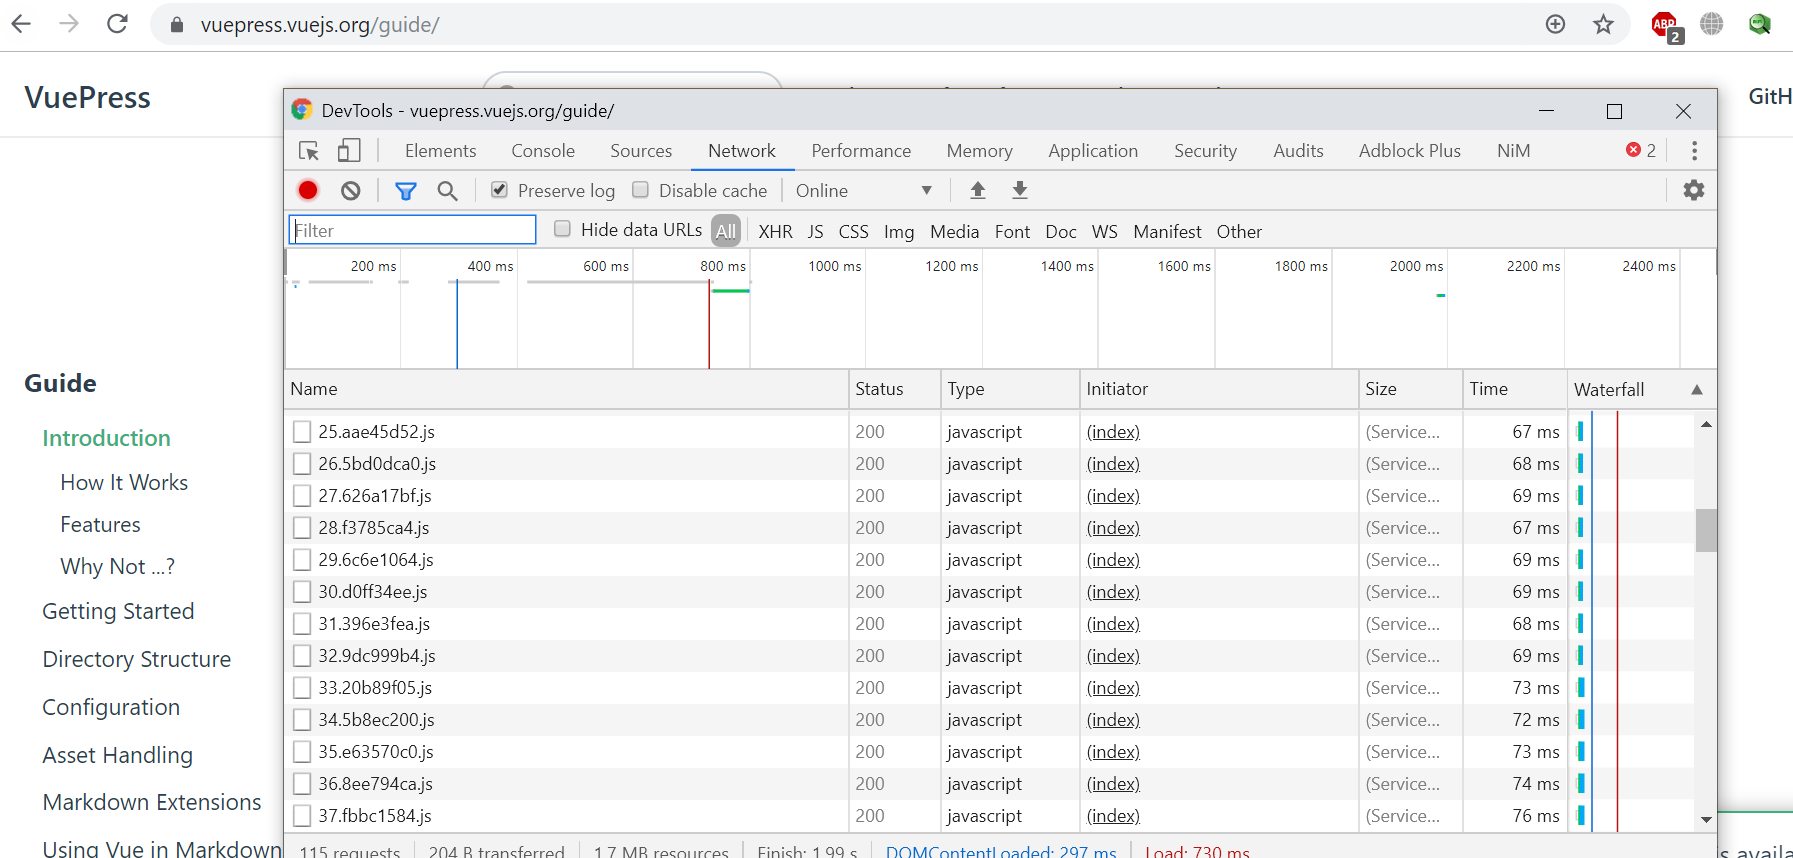Import HAR file with upload arrow
1793x858 pixels.
point(978,190)
